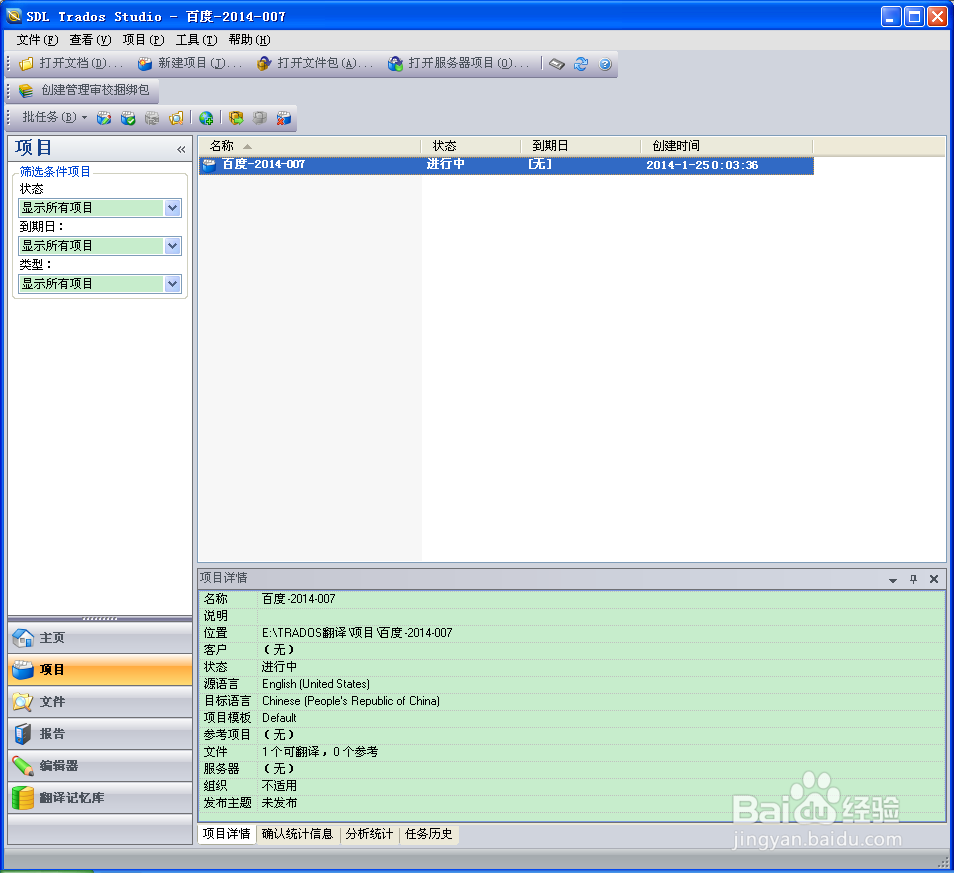Switch to 任务历史 tab
This screenshot has height=873, width=954.
pos(429,834)
